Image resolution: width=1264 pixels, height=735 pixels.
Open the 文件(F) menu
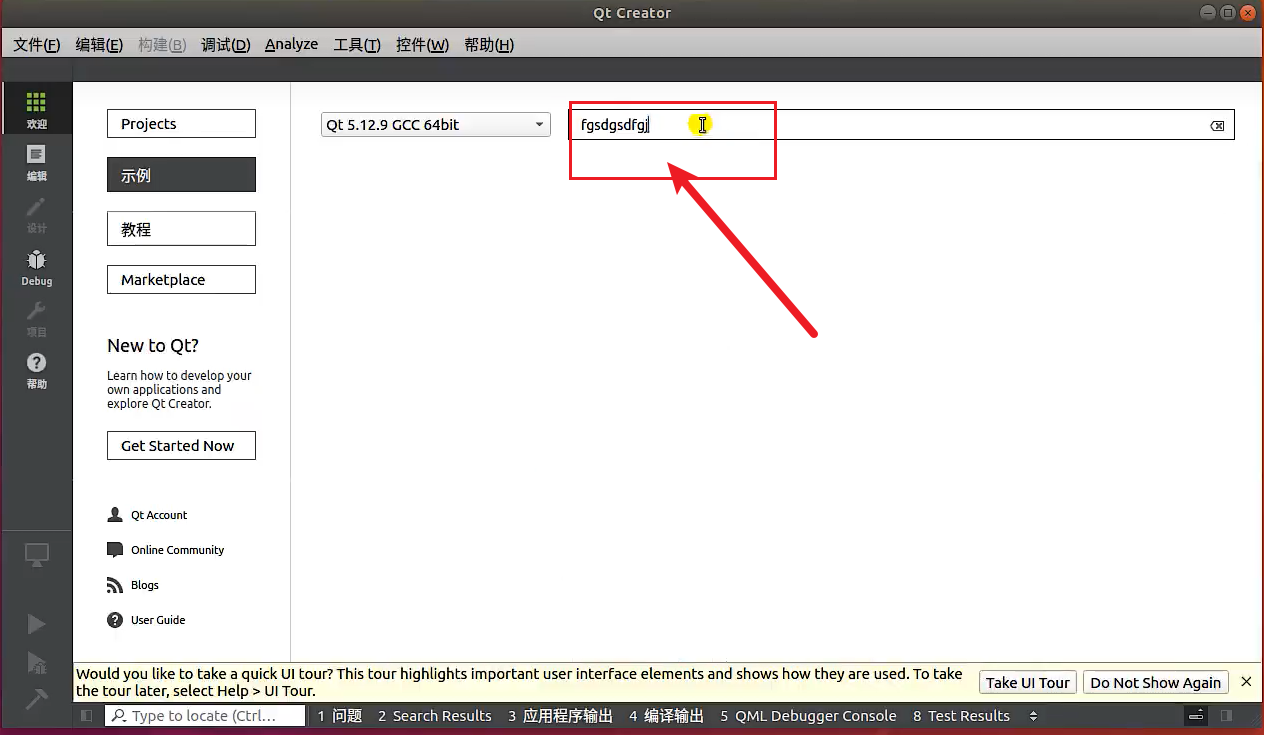coord(37,45)
